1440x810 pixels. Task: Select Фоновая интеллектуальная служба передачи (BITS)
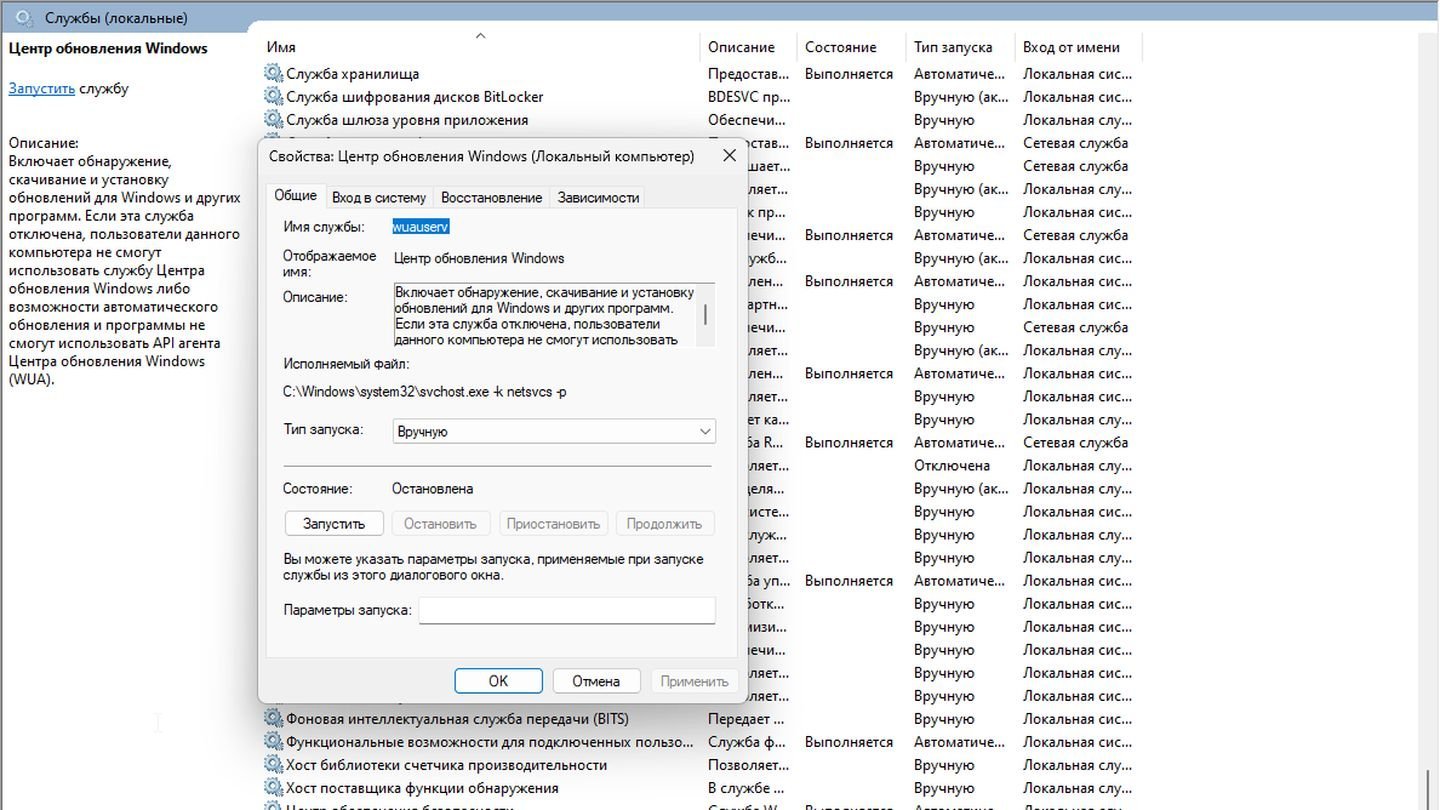tap(457, 718)
